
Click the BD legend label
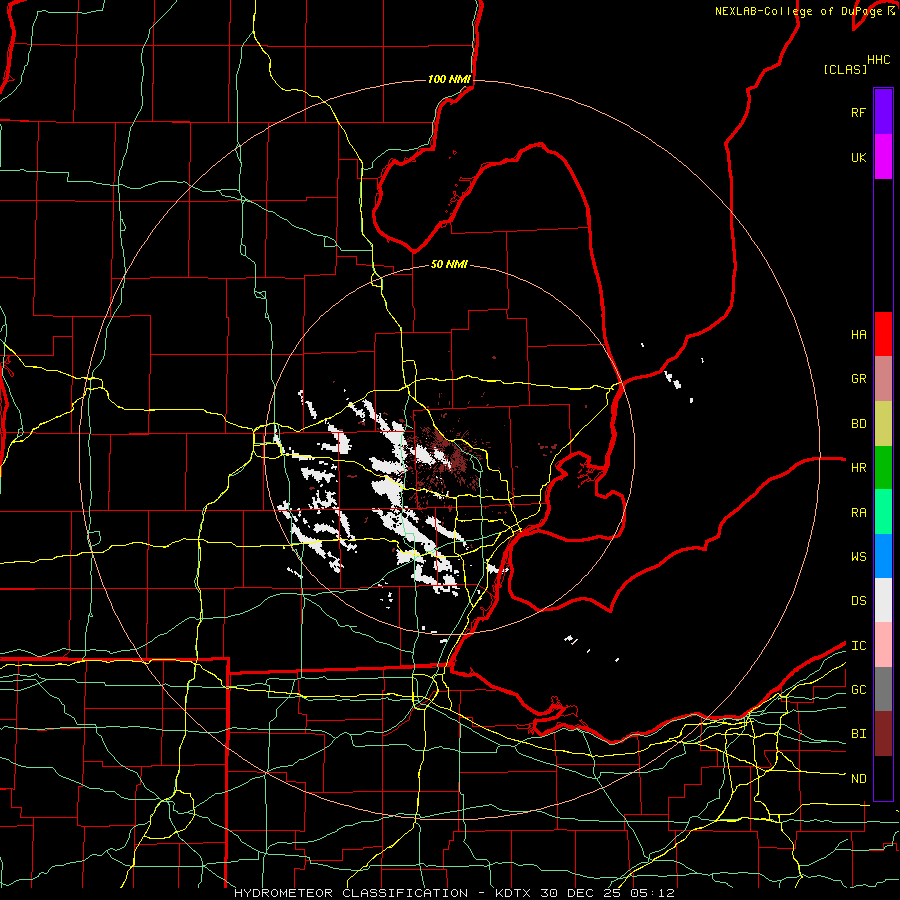click(858, 424)
